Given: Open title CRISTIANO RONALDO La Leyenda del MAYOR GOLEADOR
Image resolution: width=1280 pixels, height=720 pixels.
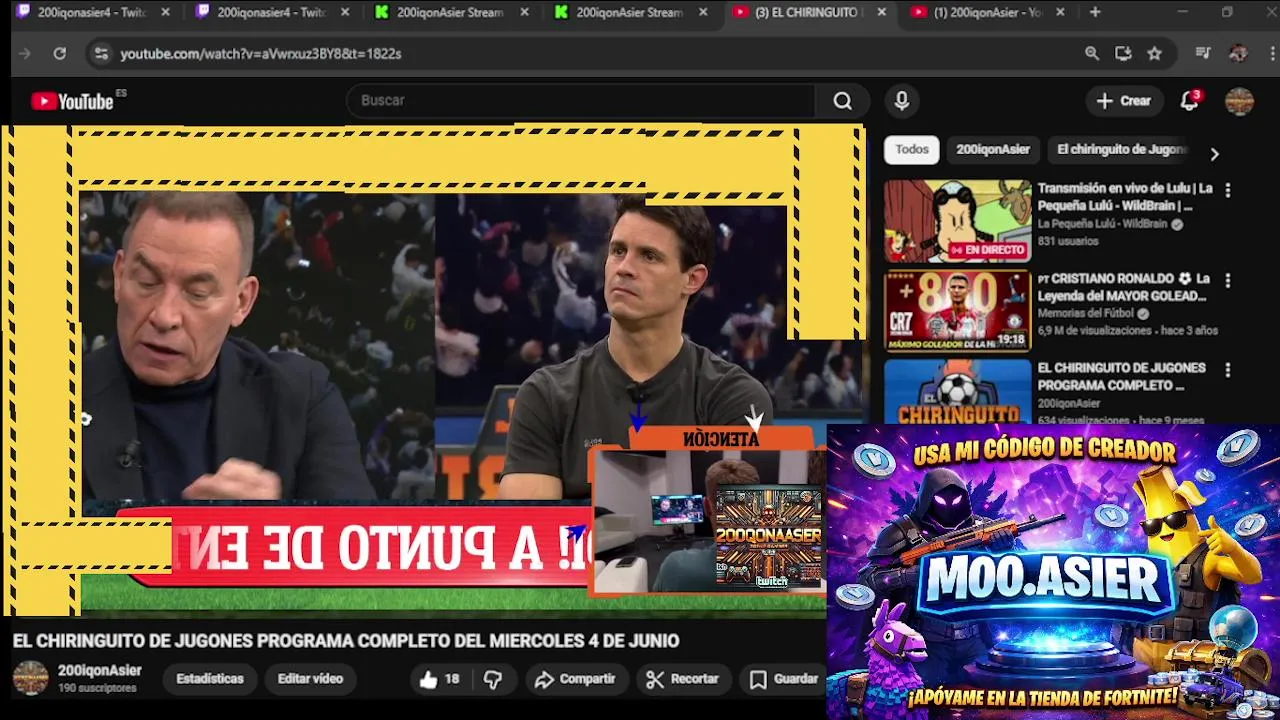Looking at the screenshot, I should coord(1125,287).
